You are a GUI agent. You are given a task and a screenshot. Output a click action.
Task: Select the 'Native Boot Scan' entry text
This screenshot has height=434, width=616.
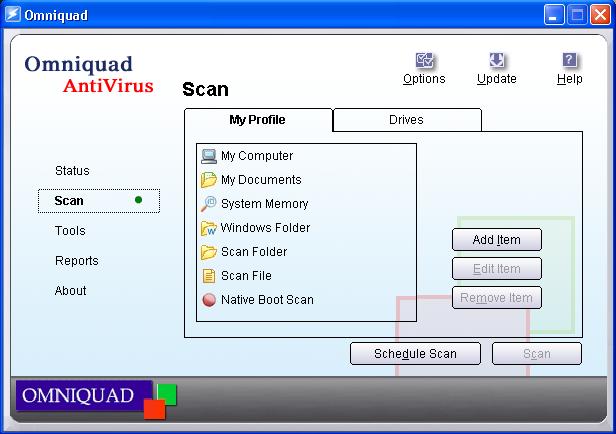pos(267,300)
